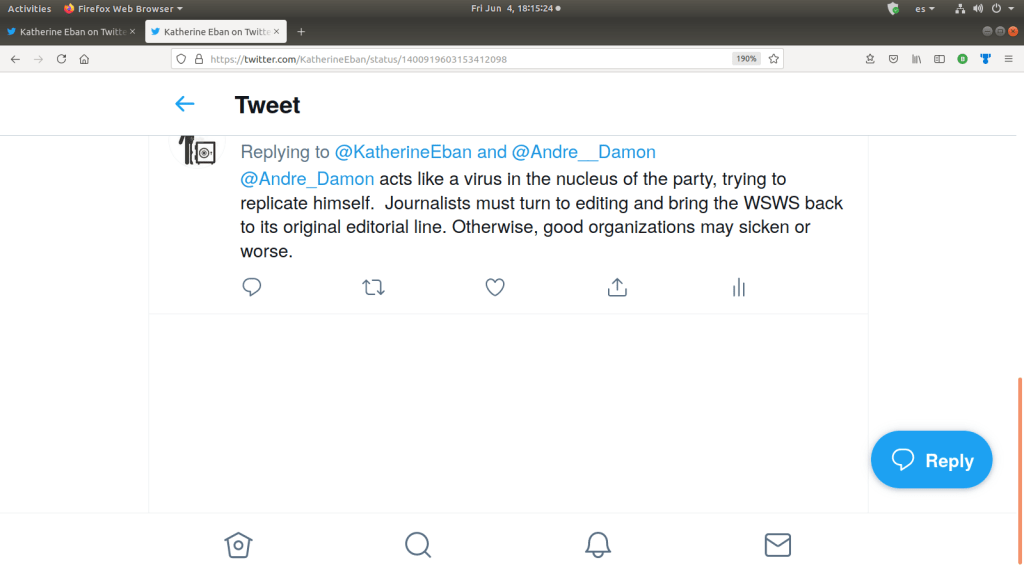Open the @Andre_Damon mention link
The image size is (1024, 576).
point(308,179)
